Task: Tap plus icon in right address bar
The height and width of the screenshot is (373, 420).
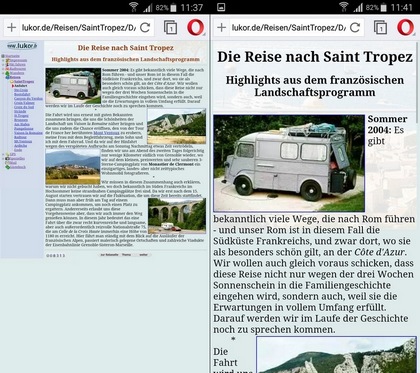Action: (x=222, y=27)
